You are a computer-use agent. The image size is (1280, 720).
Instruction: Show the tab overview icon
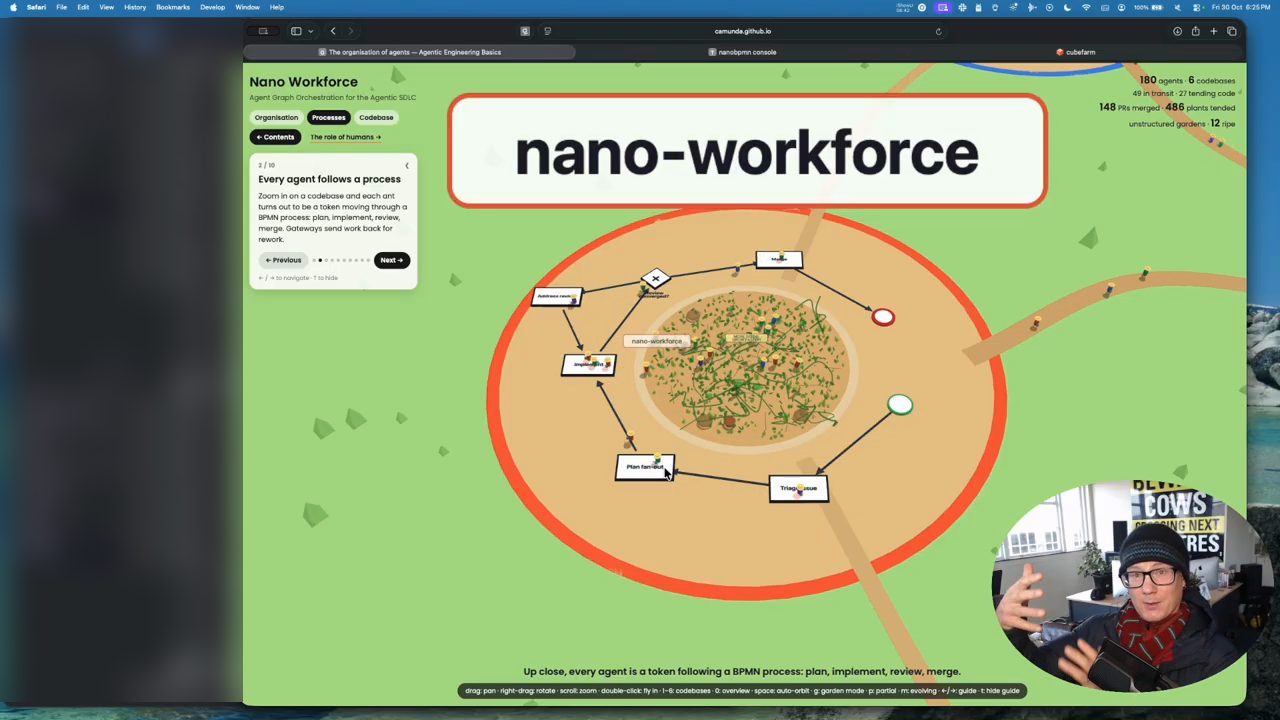1231,31
